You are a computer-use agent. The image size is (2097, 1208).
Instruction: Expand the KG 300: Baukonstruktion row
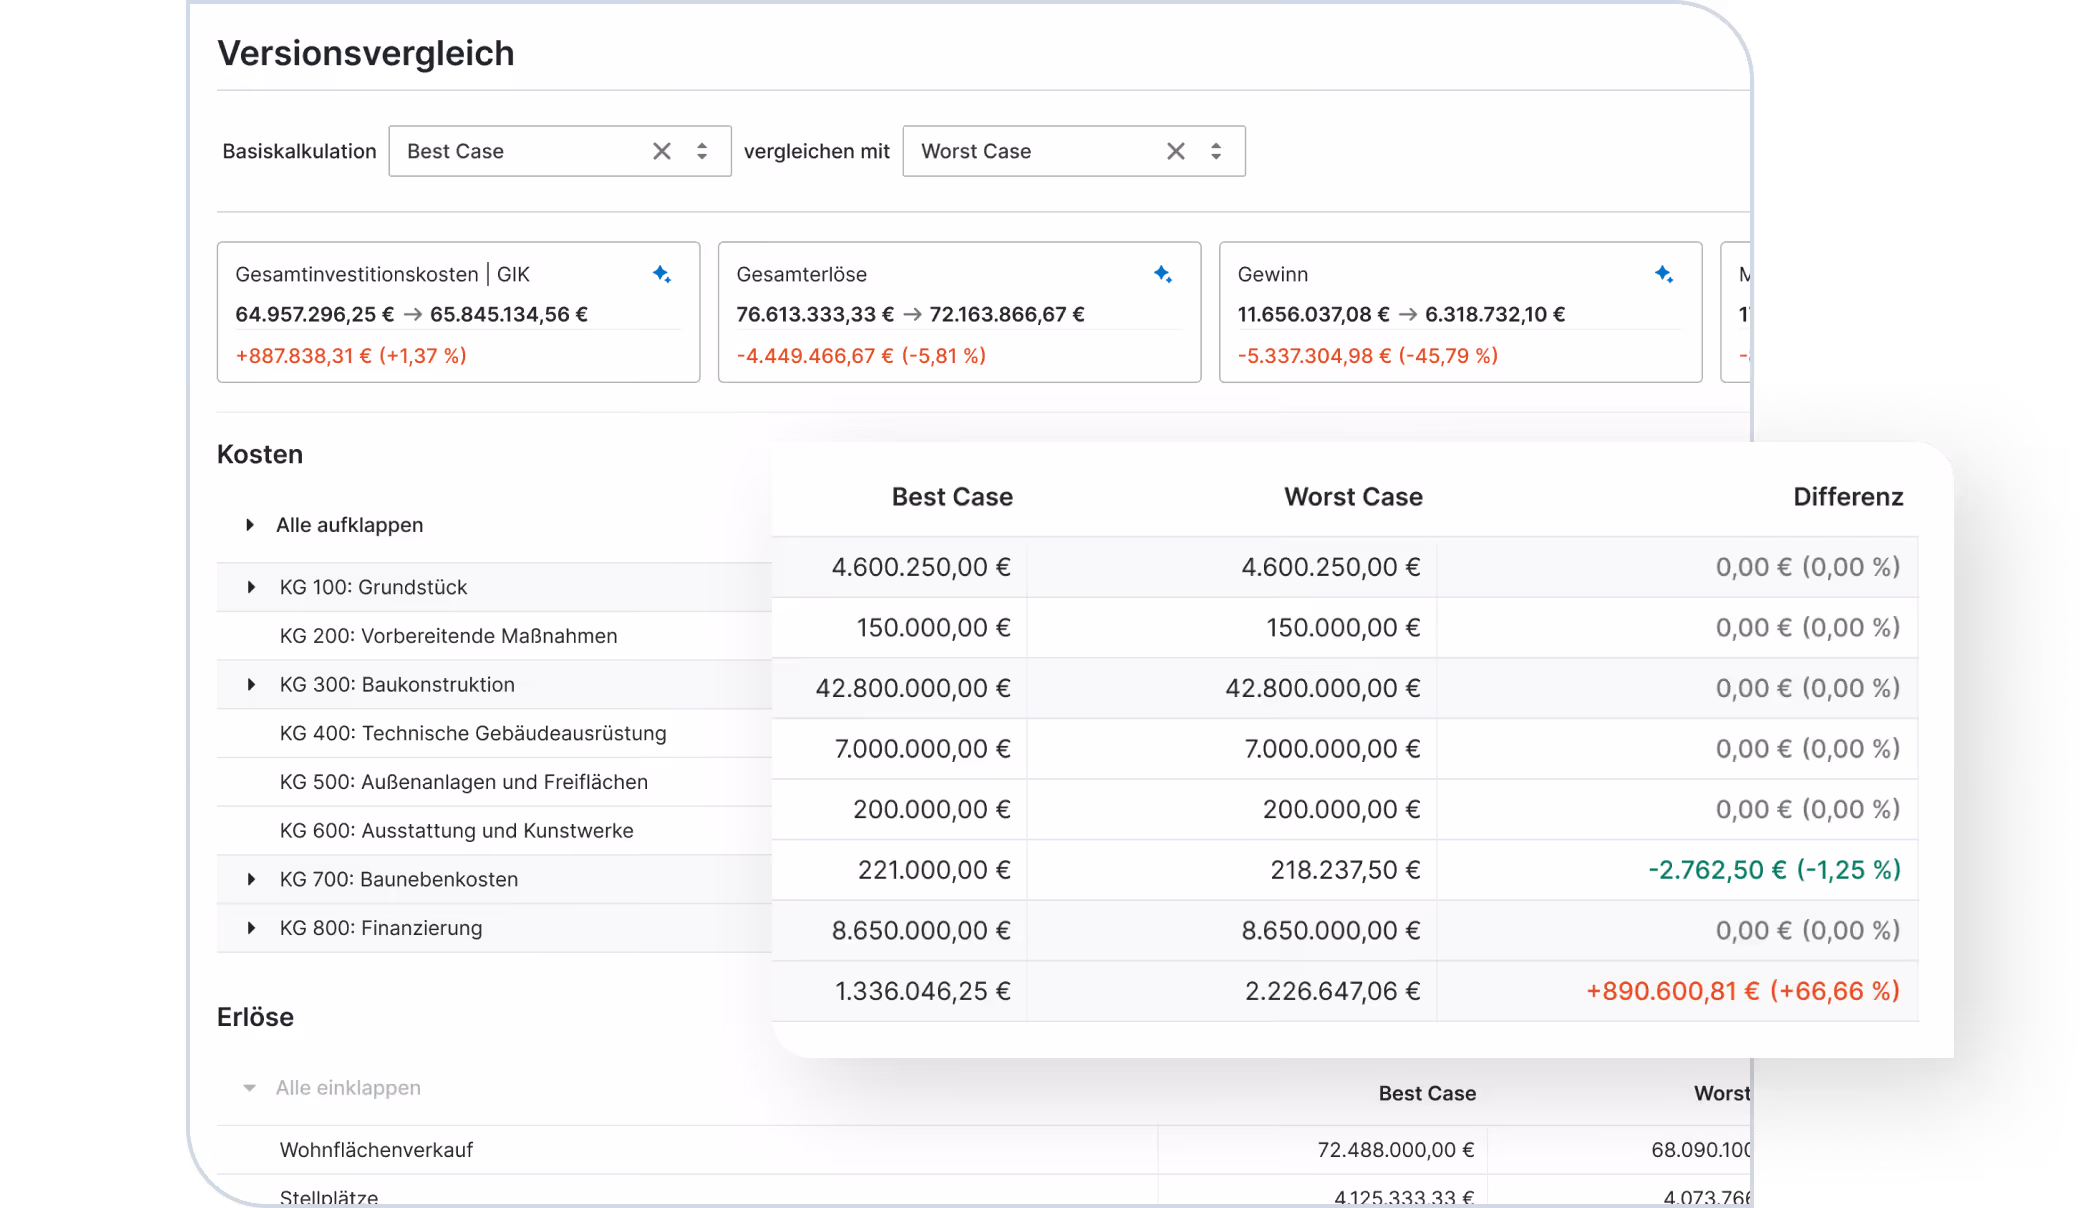pyautogui.click(x=251, y=685)
